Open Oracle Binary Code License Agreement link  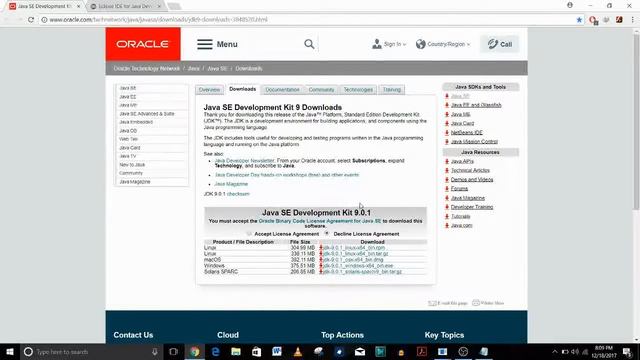[x=320, y=221]
